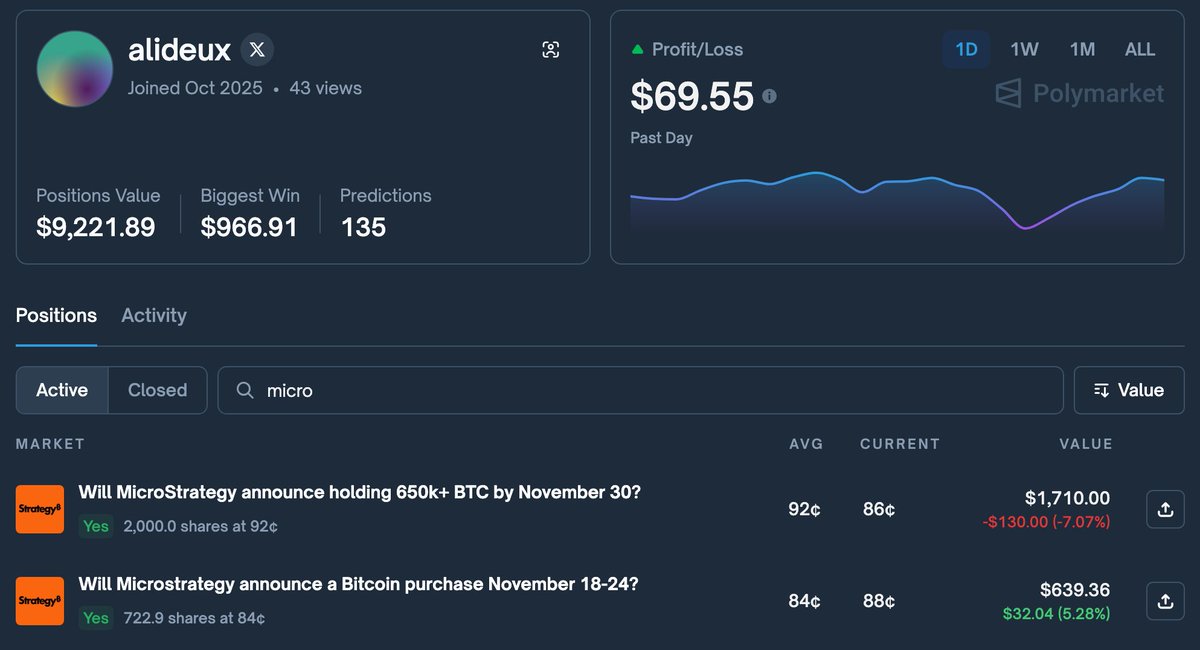Click the alideux gradient profile avatar
This screenshot has width=1200, height=650.
coord(75,69)
